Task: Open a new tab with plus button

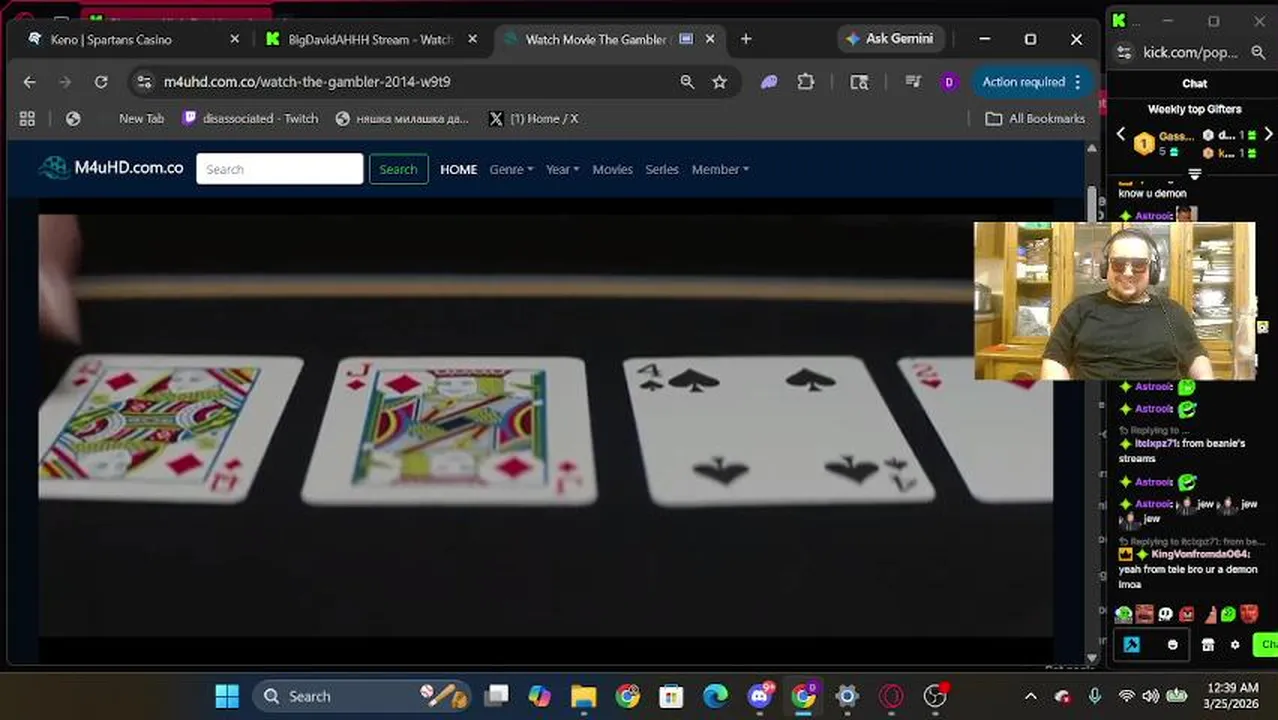Action: coord(746,39)
